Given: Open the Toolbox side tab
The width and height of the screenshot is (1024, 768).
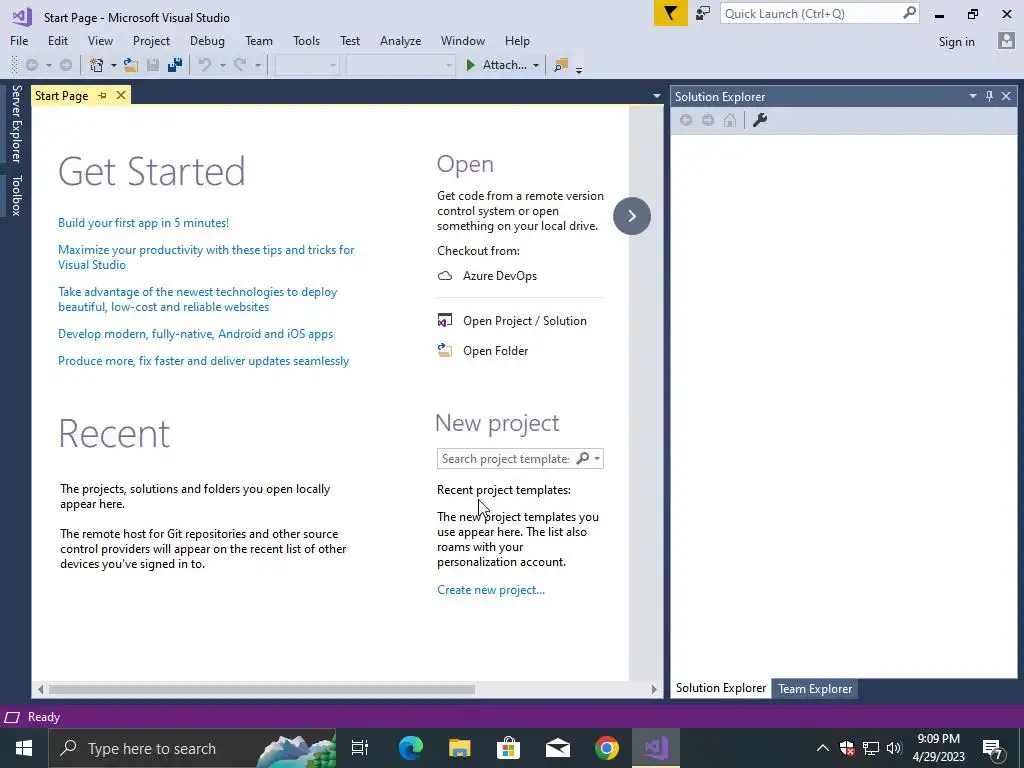Looking at the screenshot, I should point(16,195).
